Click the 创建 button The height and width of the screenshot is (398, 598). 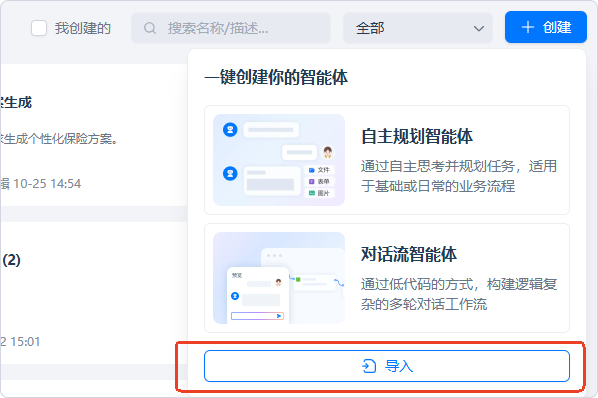[x=546, y=27]
